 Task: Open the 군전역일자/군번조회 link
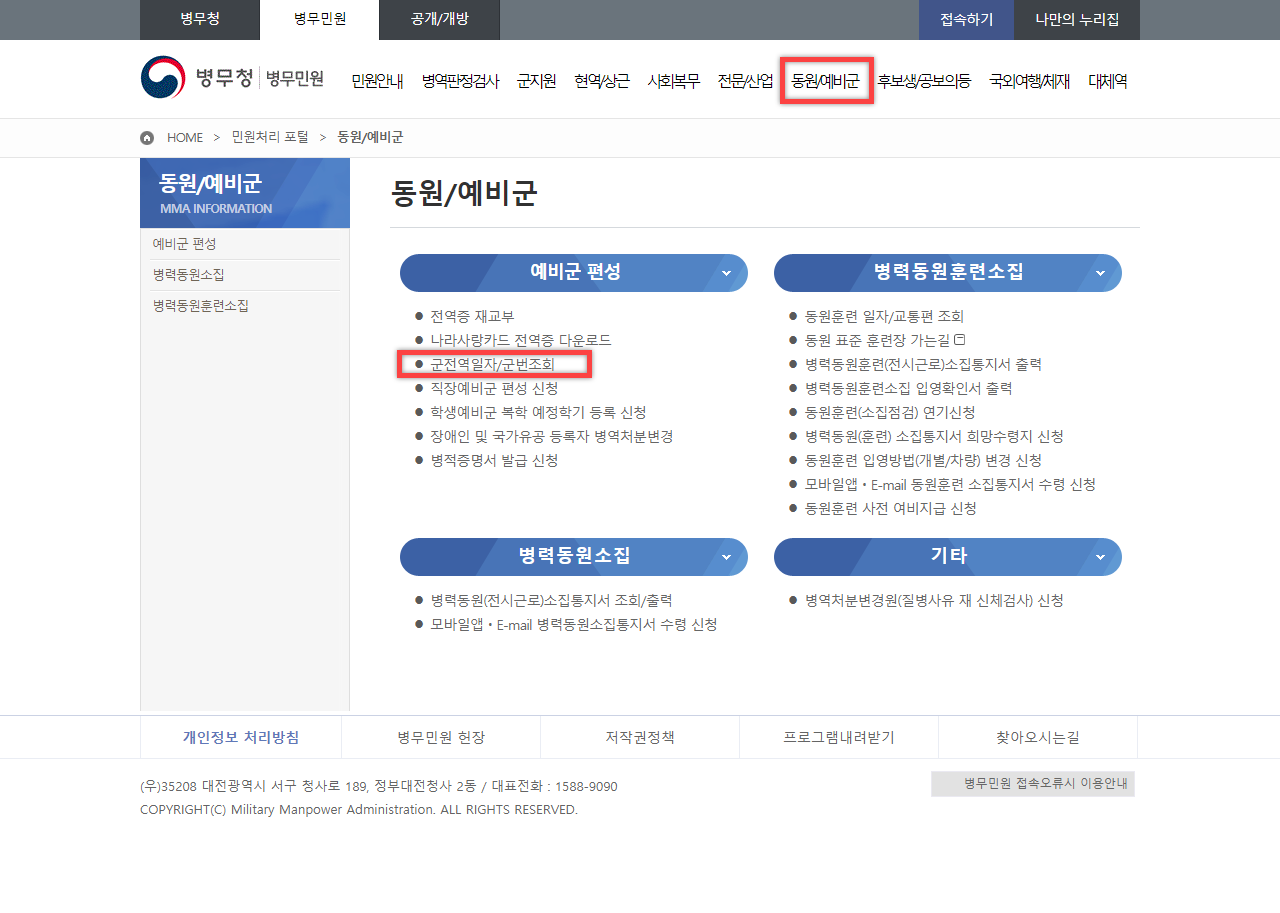tap(492, 365)
